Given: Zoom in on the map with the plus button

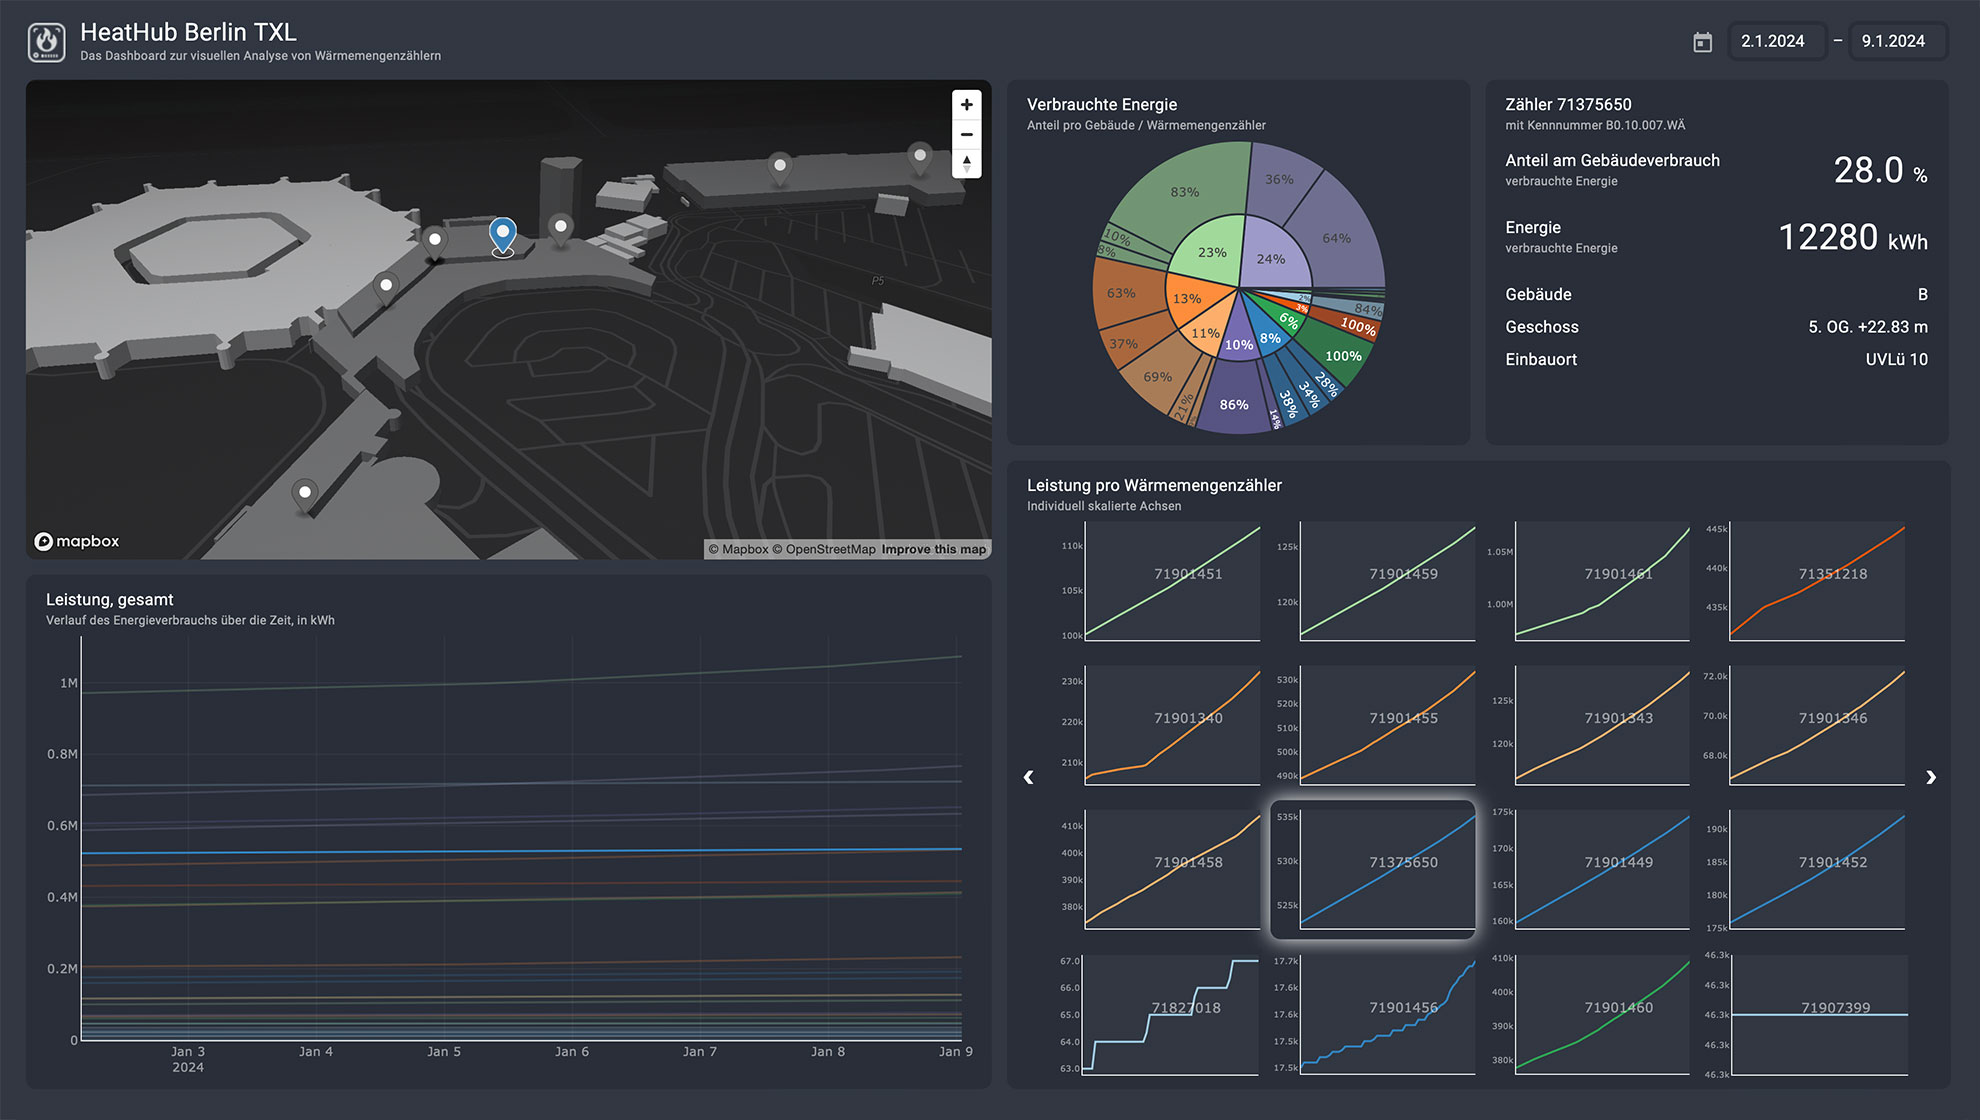Looking at the screenshot, I should pos(966,105).
